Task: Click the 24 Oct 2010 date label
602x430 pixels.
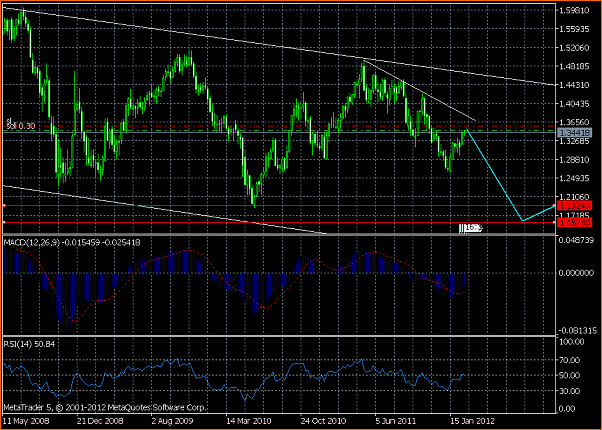Action: pyautogui.click(x=322, y=421)
